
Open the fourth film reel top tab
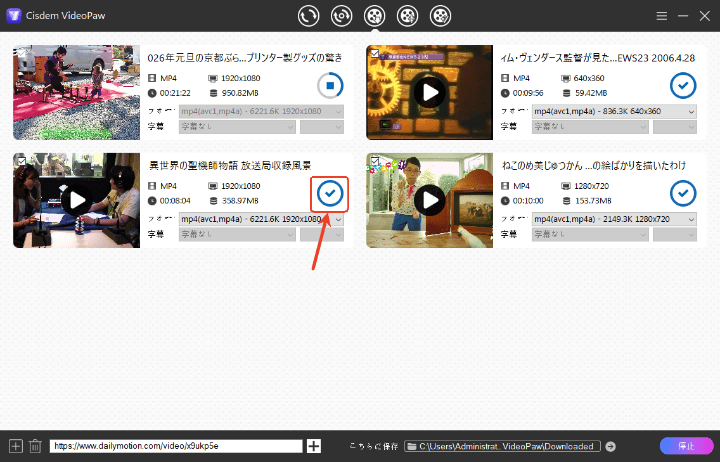(x=407, y=16)
